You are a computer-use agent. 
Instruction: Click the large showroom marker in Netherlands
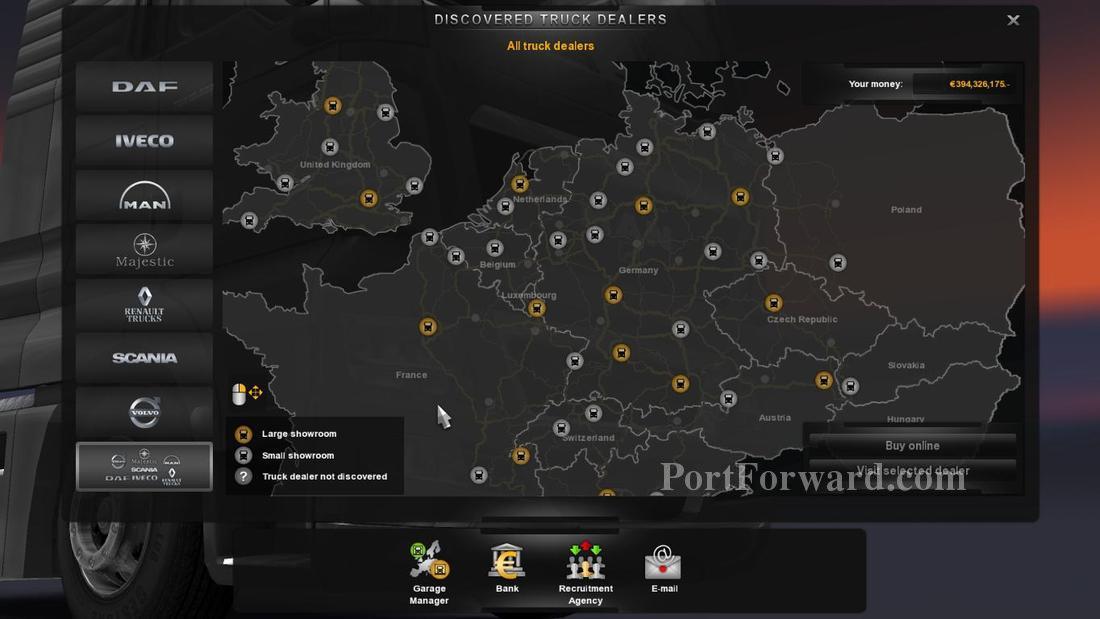pos(519,184)
